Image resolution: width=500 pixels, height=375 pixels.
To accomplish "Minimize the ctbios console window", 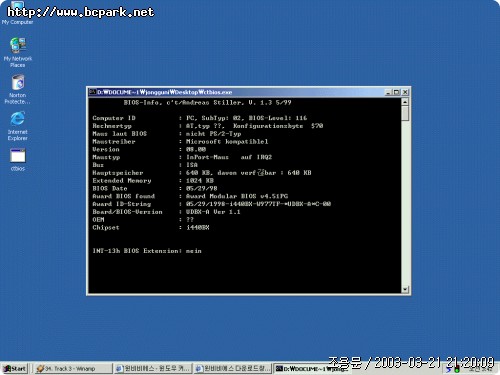I will [x=388, y=92].
